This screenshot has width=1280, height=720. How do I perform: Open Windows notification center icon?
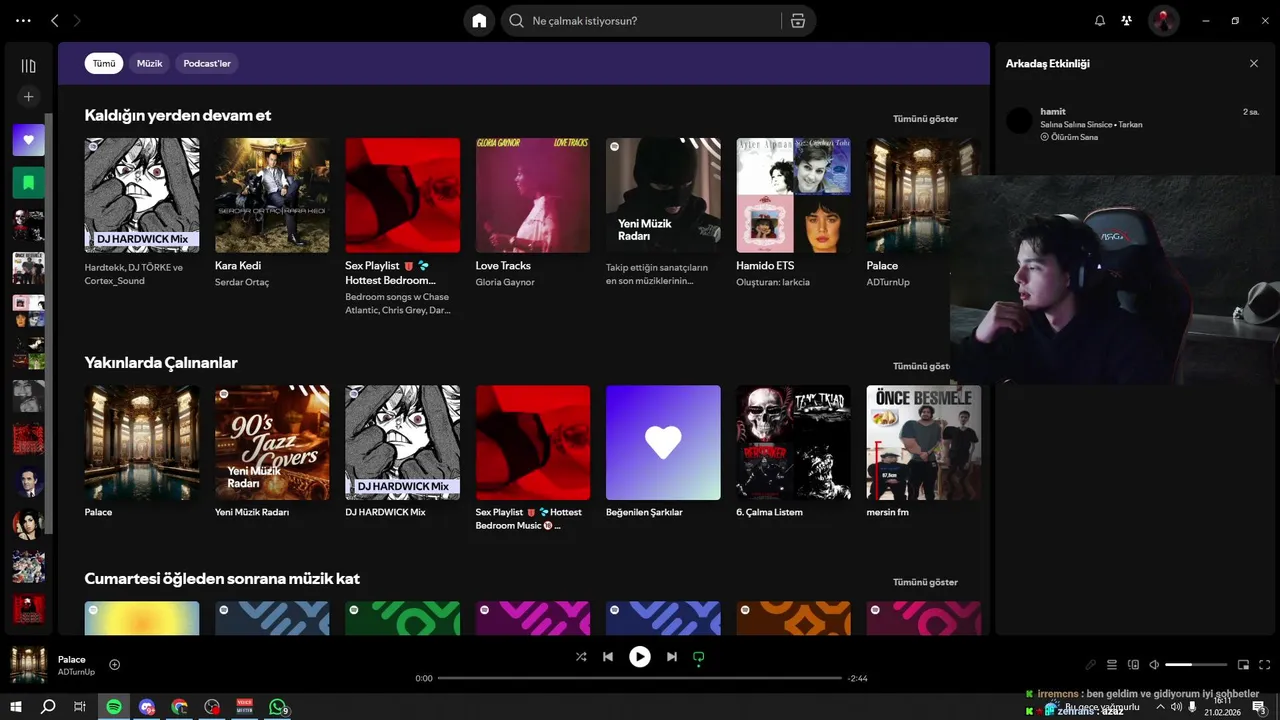pos(1260,707)
